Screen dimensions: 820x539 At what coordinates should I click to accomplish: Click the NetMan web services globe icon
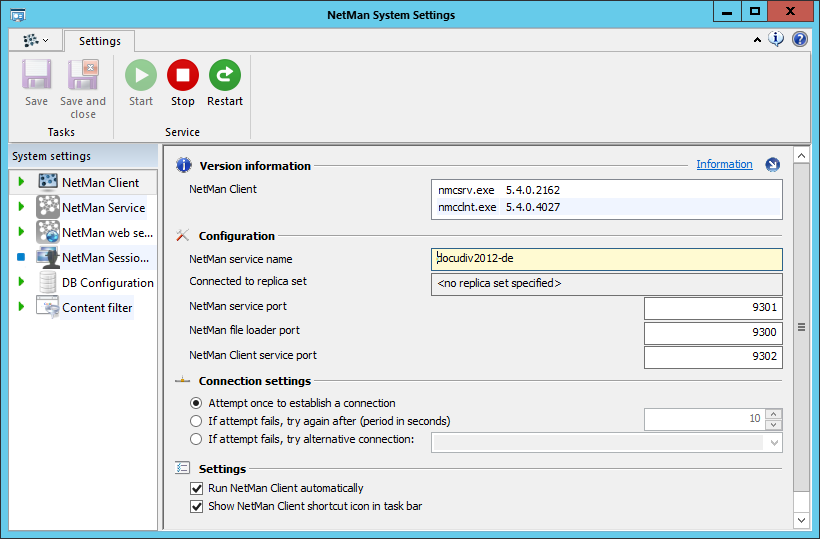click(48, 232)
